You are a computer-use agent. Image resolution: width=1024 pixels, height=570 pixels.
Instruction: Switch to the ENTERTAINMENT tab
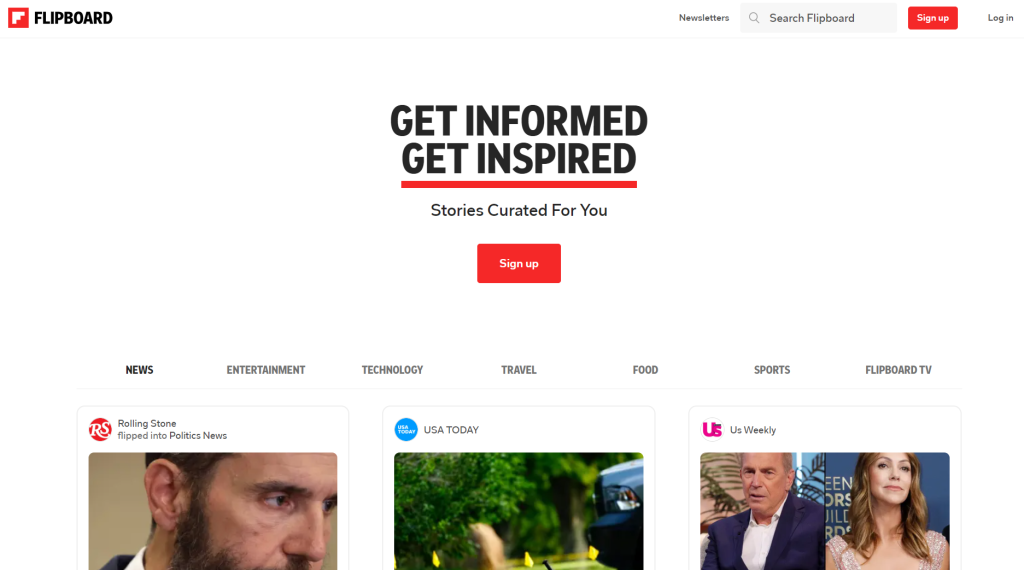(266, 370)
